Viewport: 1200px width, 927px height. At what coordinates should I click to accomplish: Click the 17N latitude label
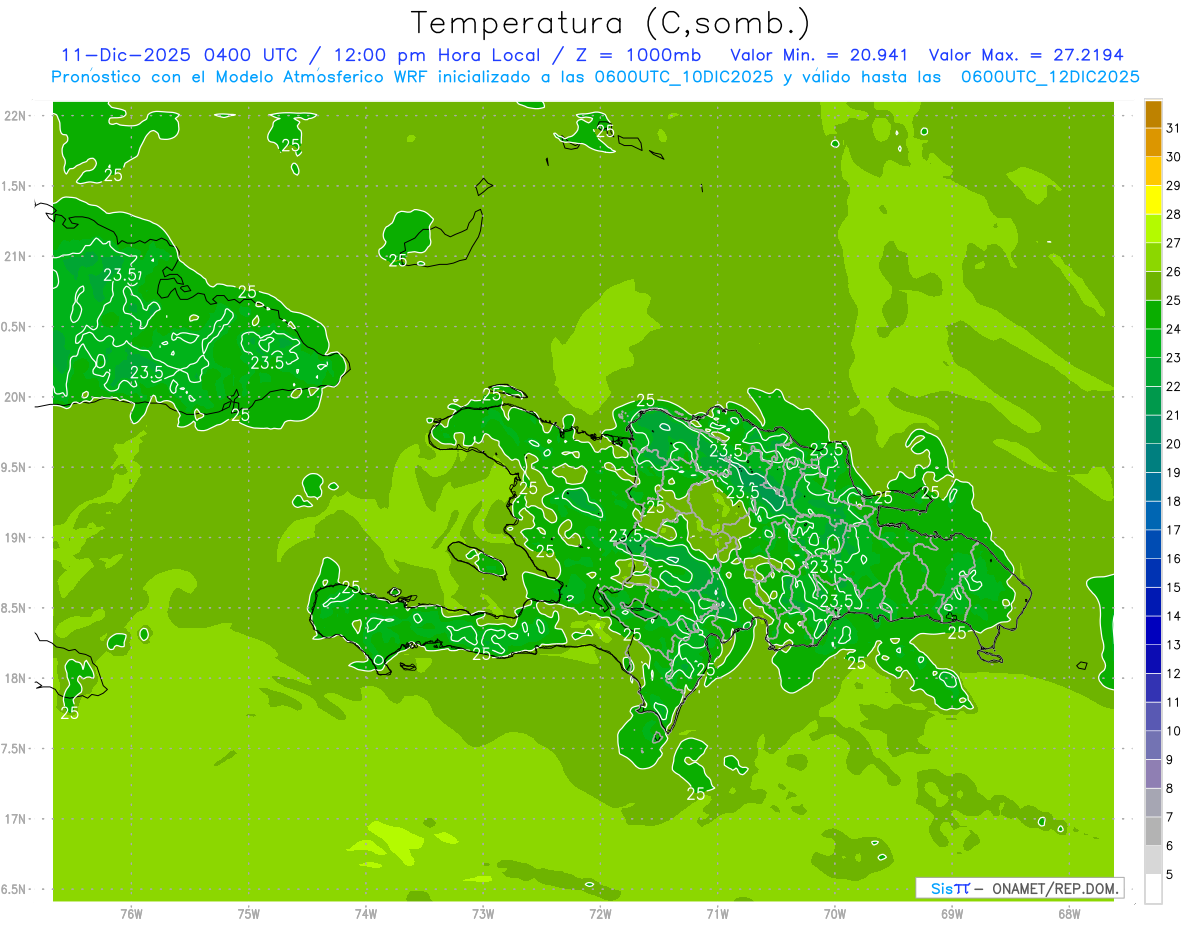[15, 820]
